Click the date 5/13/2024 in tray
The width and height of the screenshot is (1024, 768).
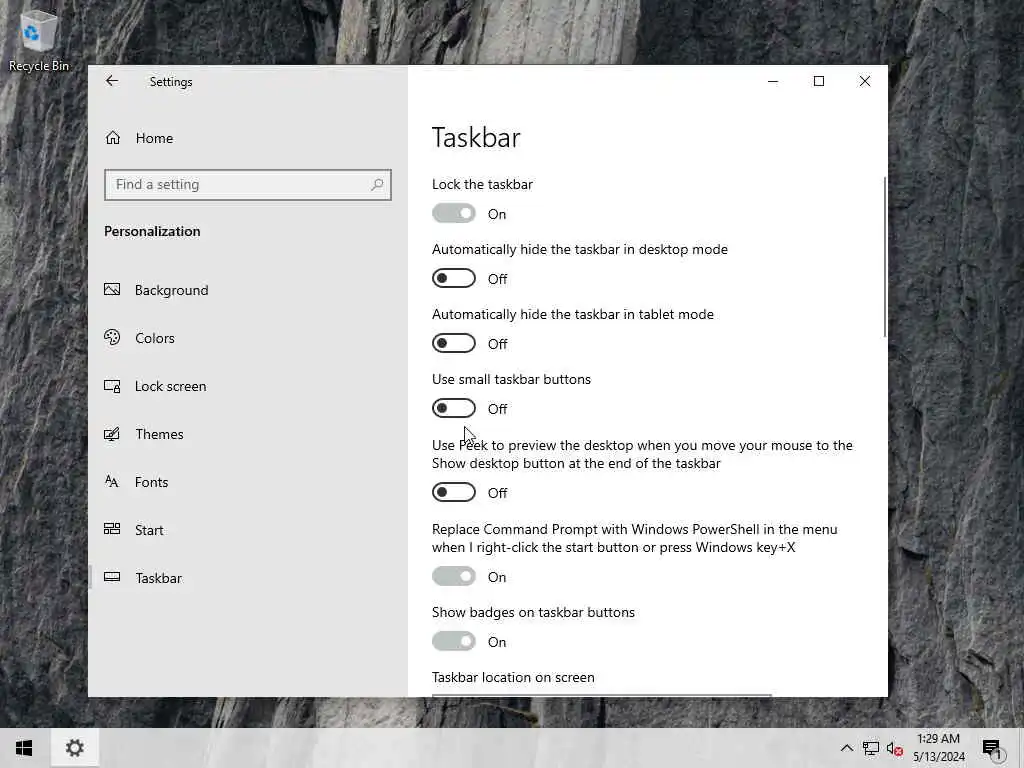pyautogui.click(x=938, y=756)
